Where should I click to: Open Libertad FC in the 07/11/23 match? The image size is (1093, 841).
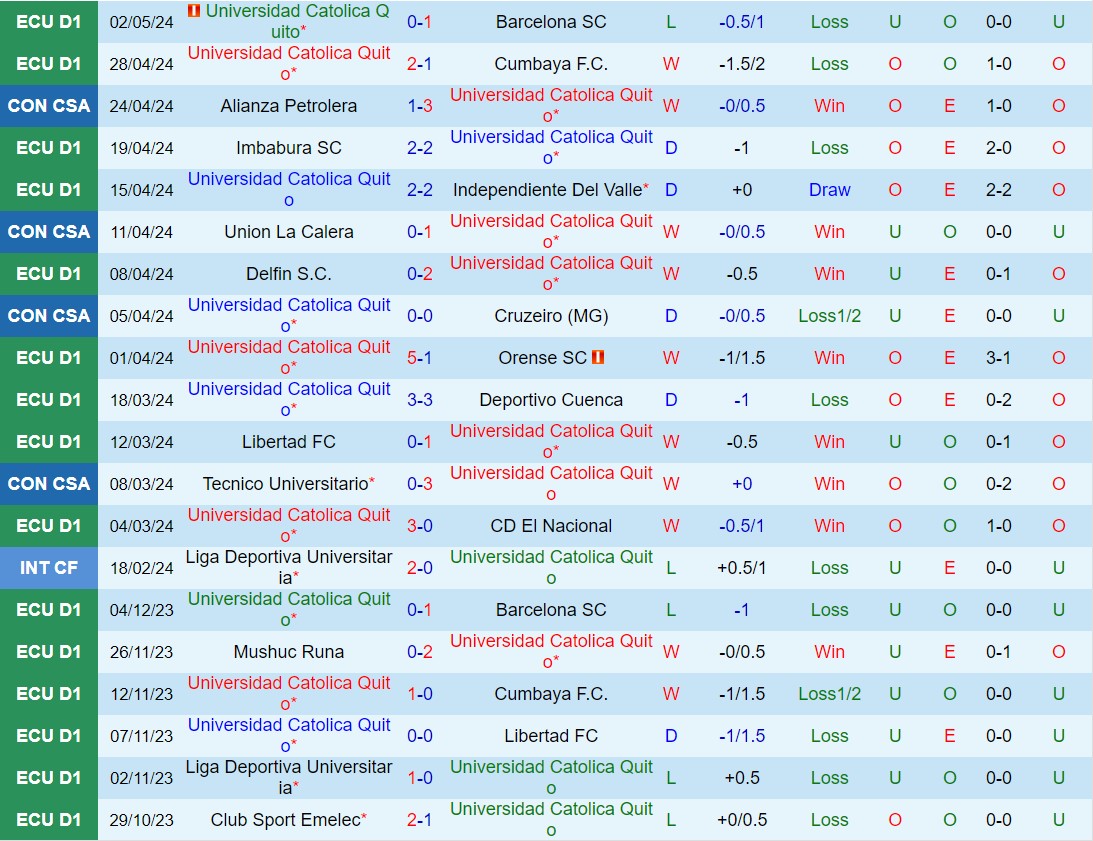pyautogui.click(x=551, y=736)
